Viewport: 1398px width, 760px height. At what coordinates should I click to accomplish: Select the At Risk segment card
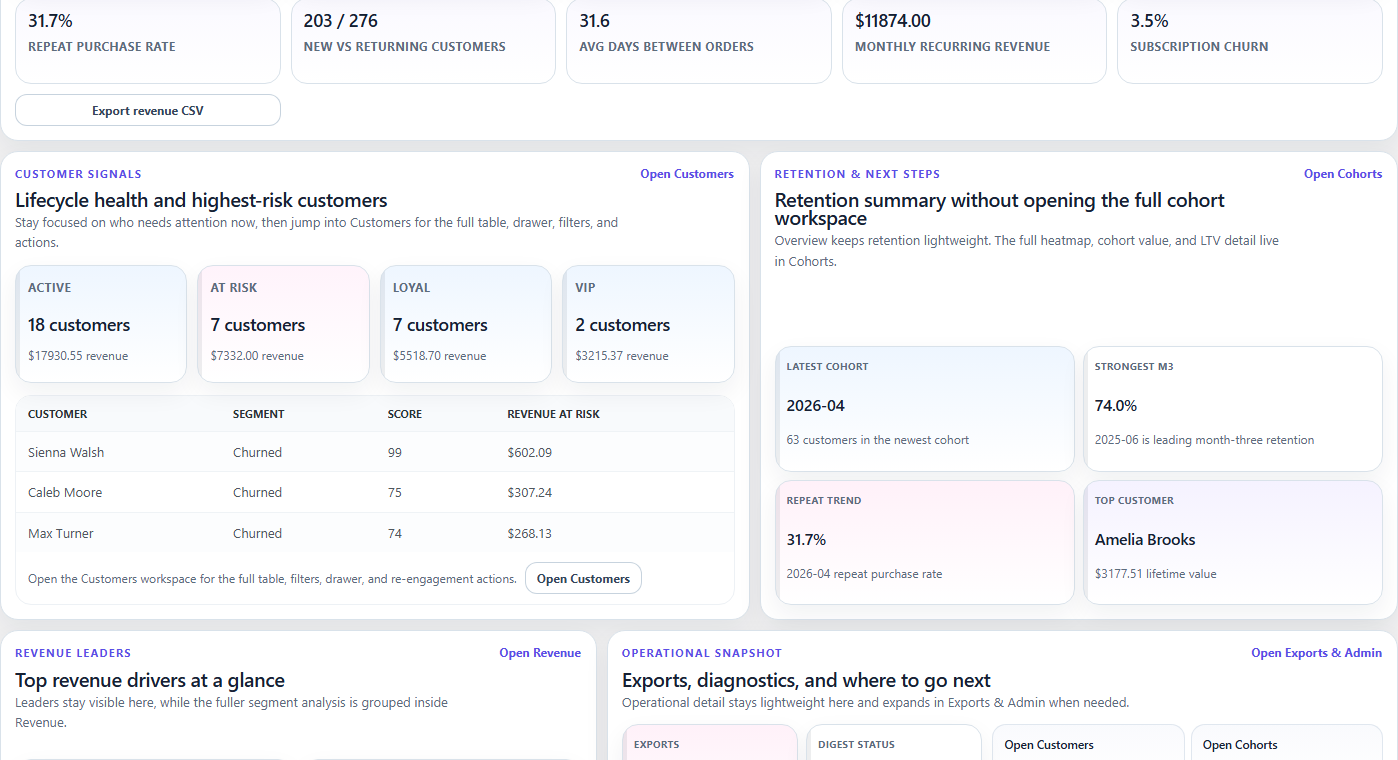pos(284,323)
